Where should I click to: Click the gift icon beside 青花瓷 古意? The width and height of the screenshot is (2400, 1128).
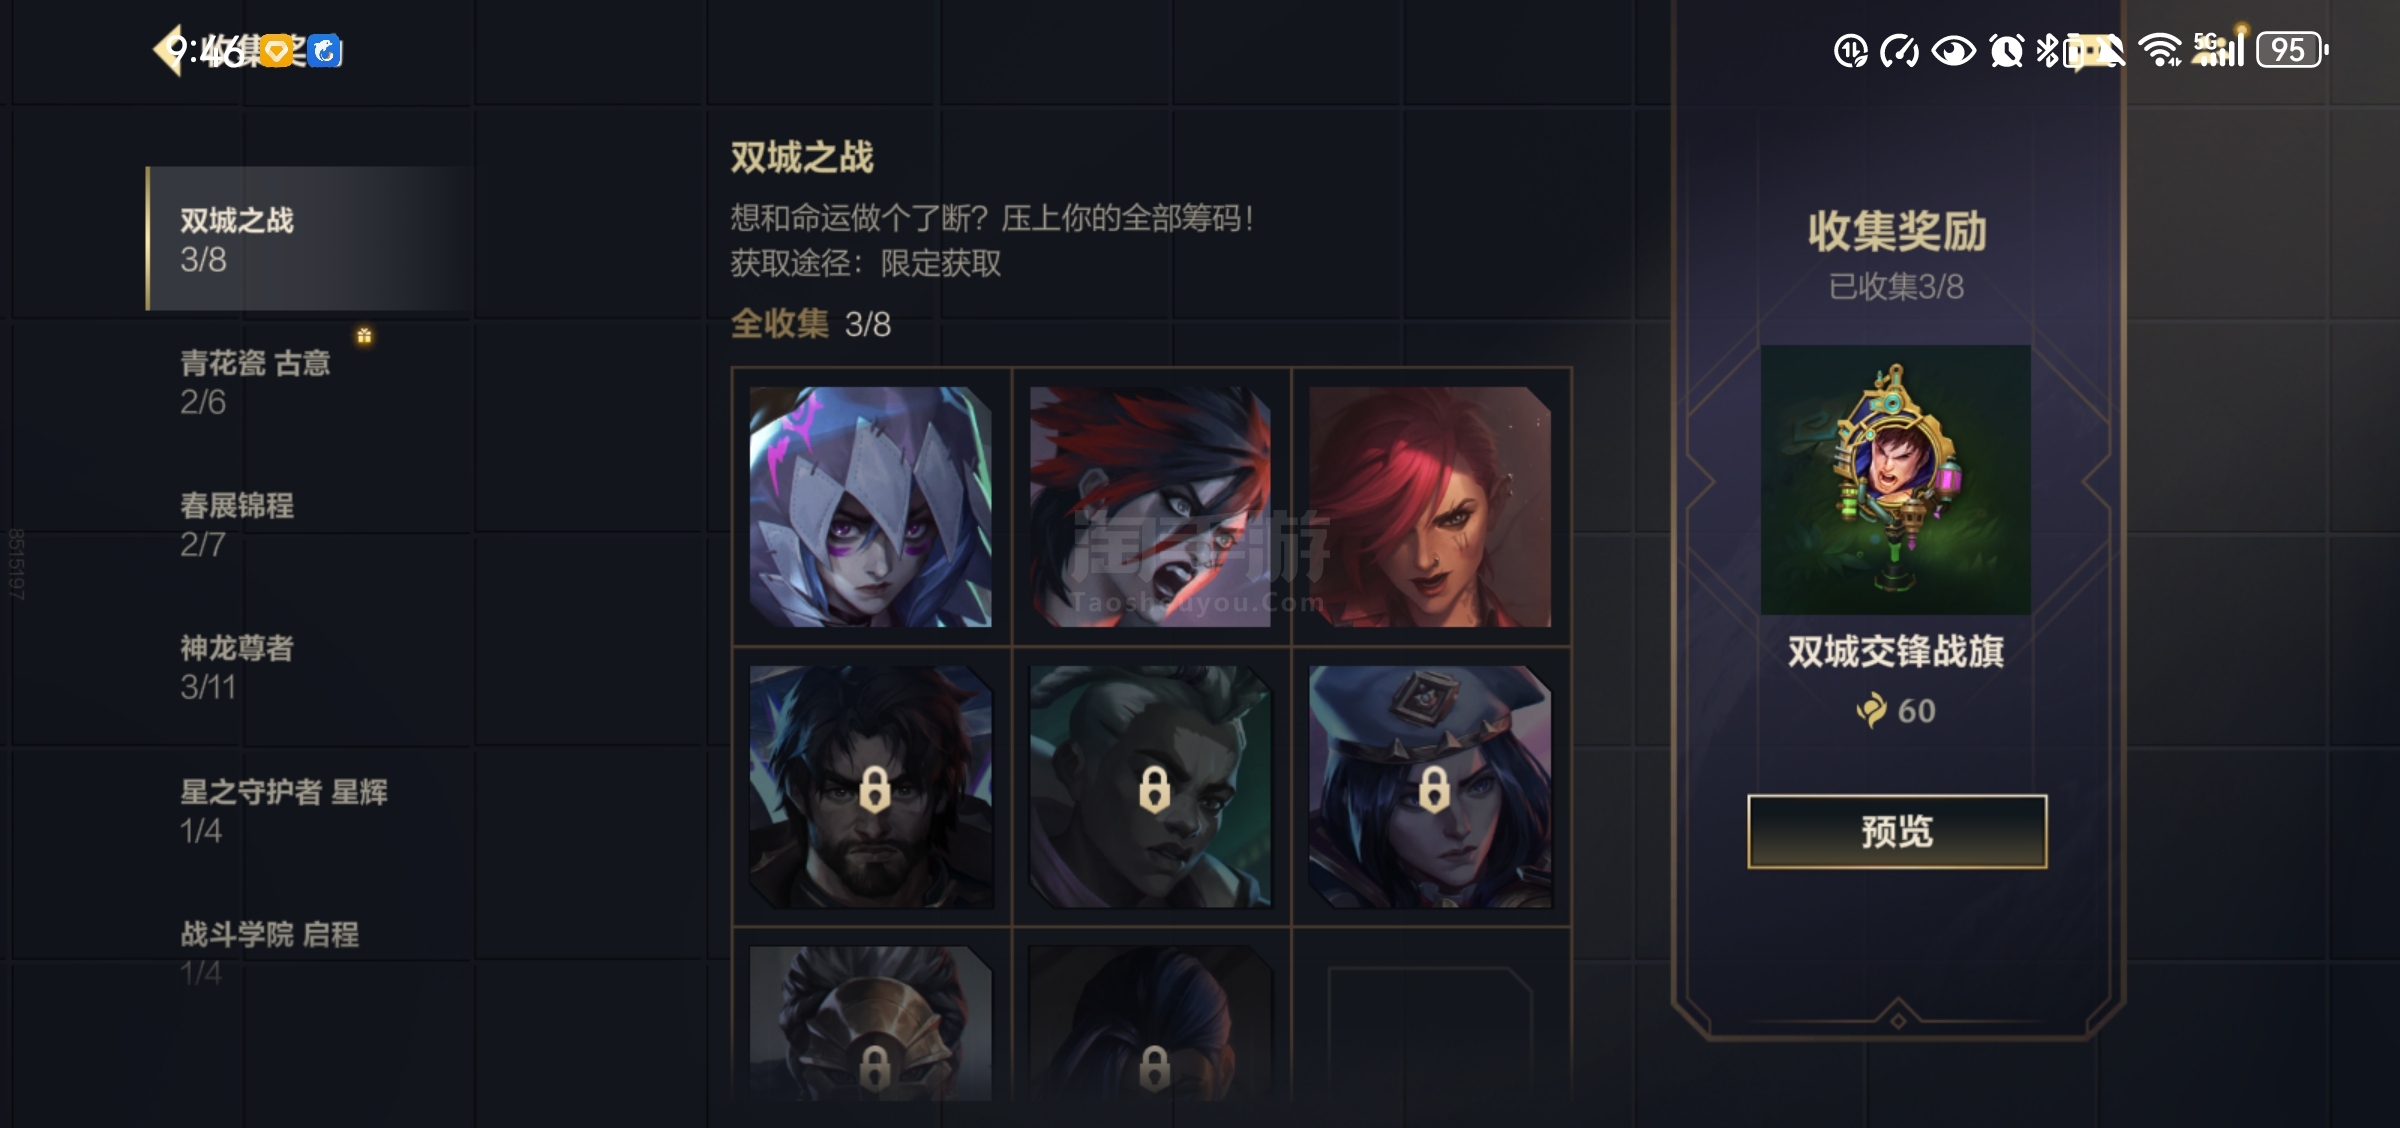click(x=364, y=336)
